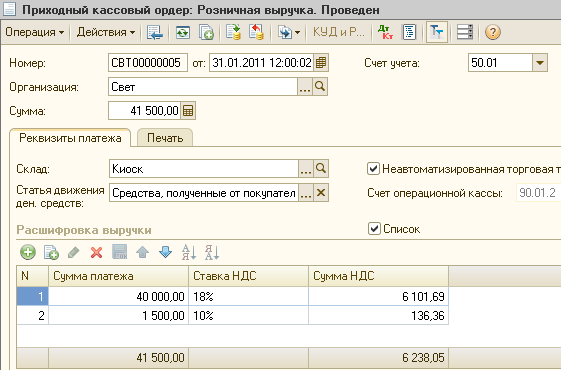The width and height of the screenshot is (561, 370).
Task: Toggle Неавтоматизированная торговая точка checkbox
Action: (374, 169)
